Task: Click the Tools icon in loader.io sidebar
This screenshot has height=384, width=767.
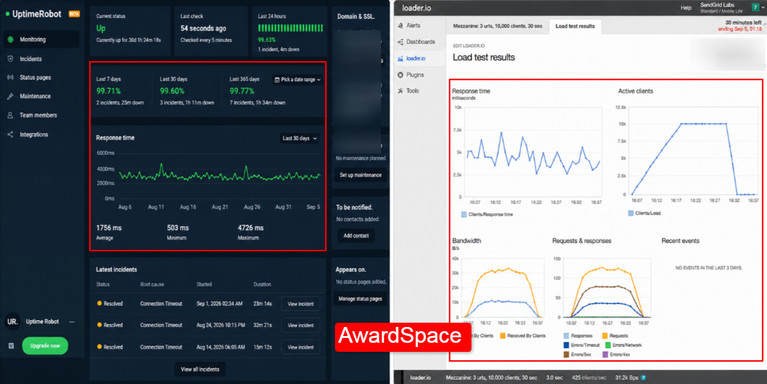Action: (x=401, y=91)
